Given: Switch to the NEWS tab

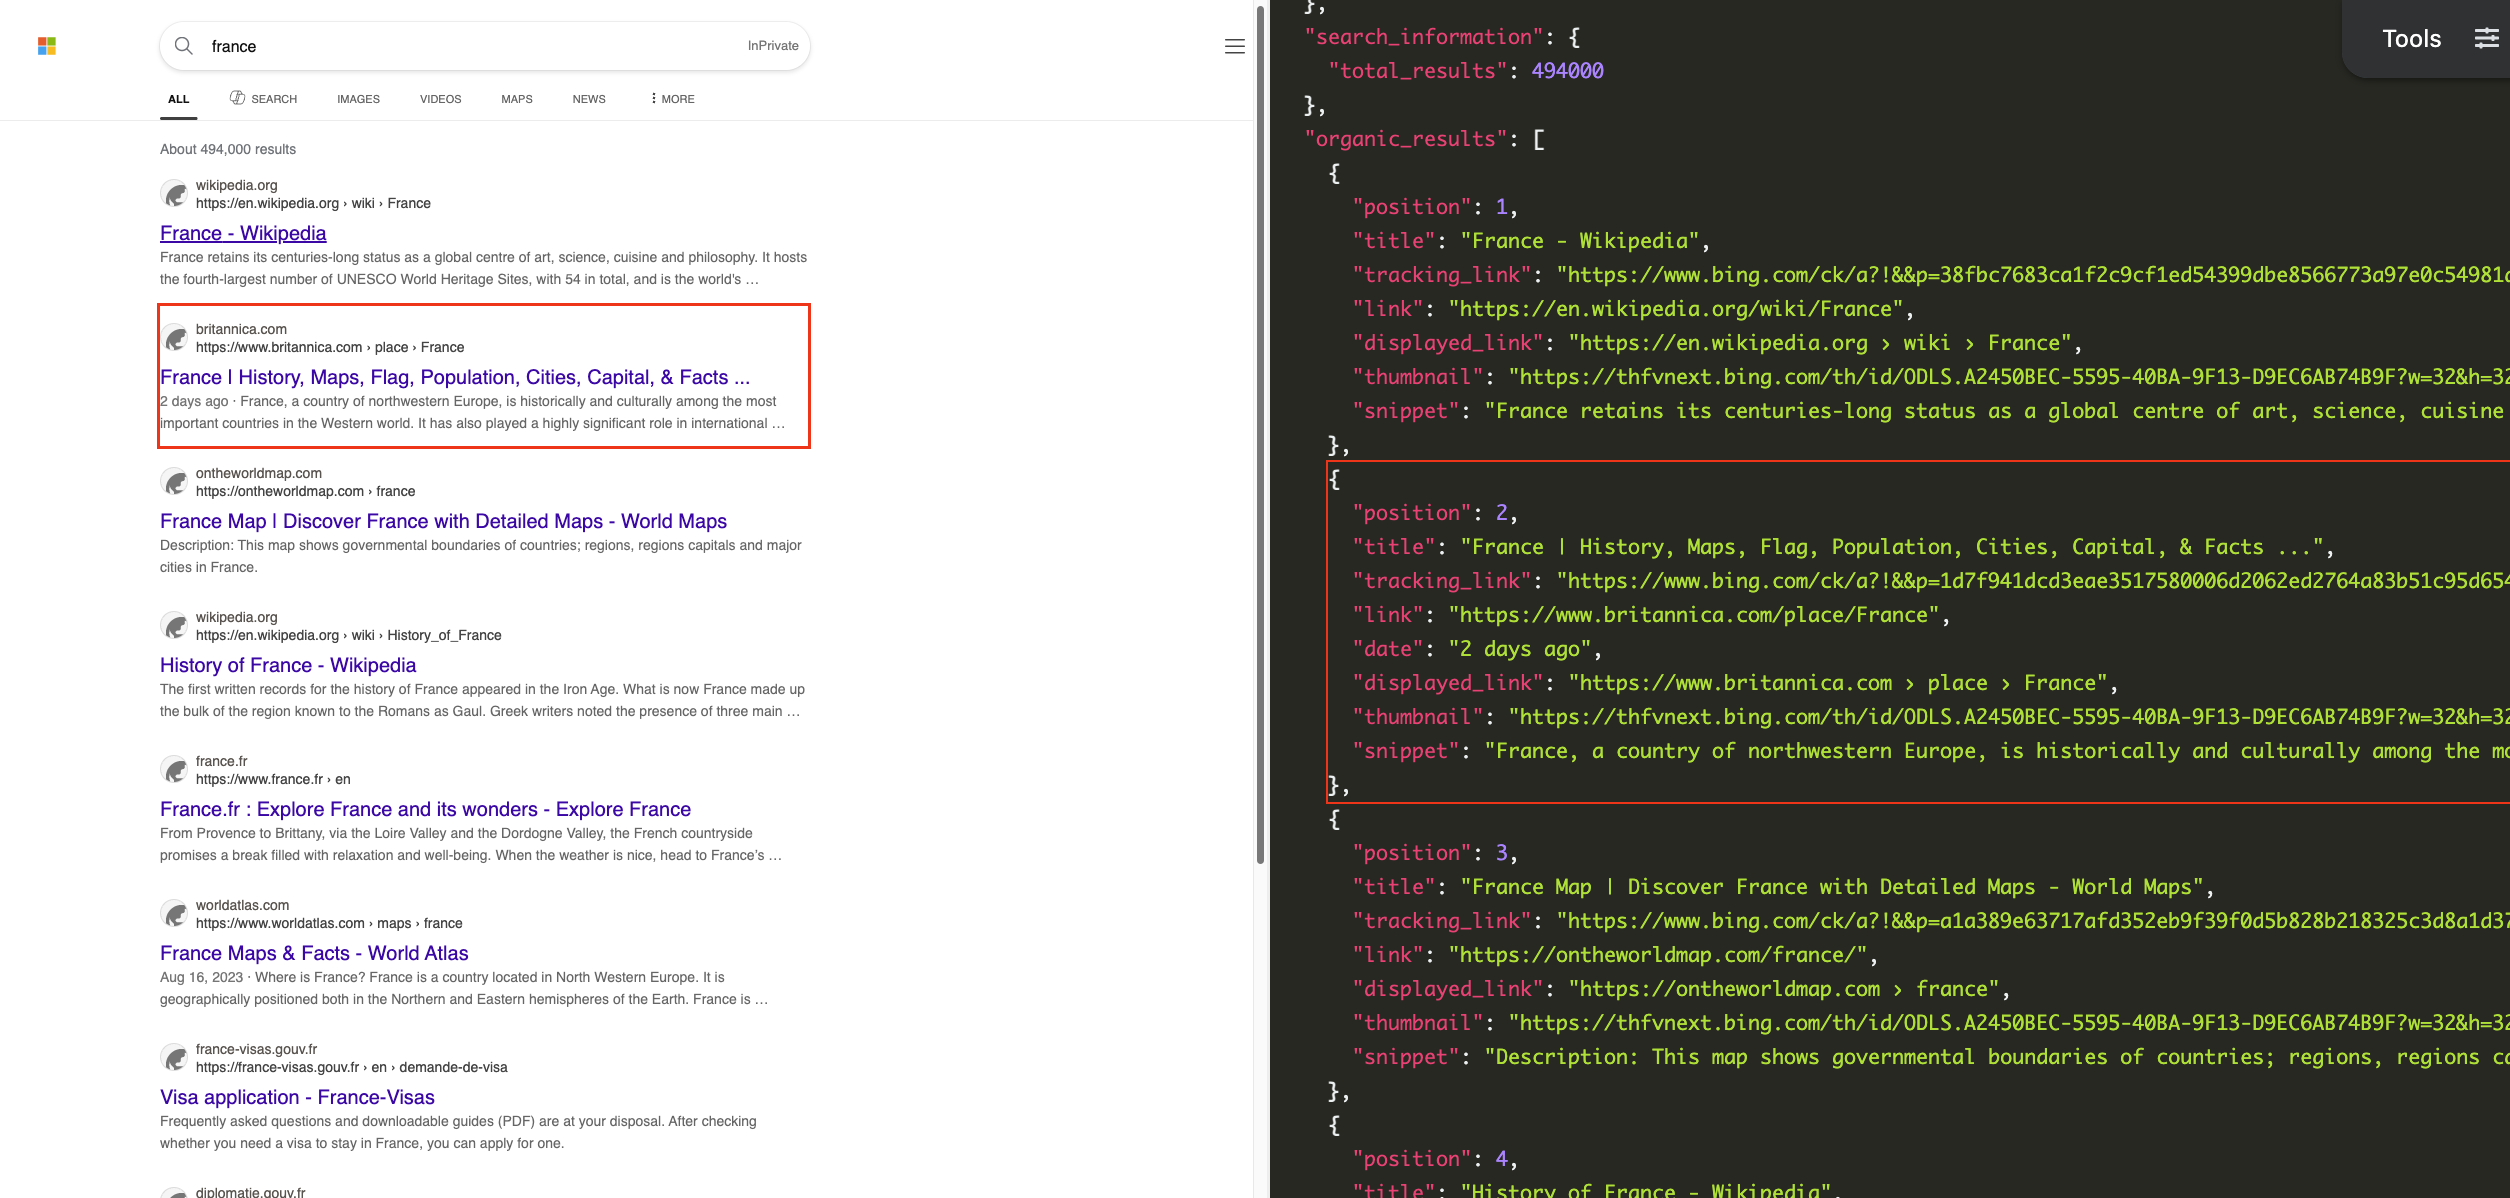Looking at the screenshot, I should point(589,99).
